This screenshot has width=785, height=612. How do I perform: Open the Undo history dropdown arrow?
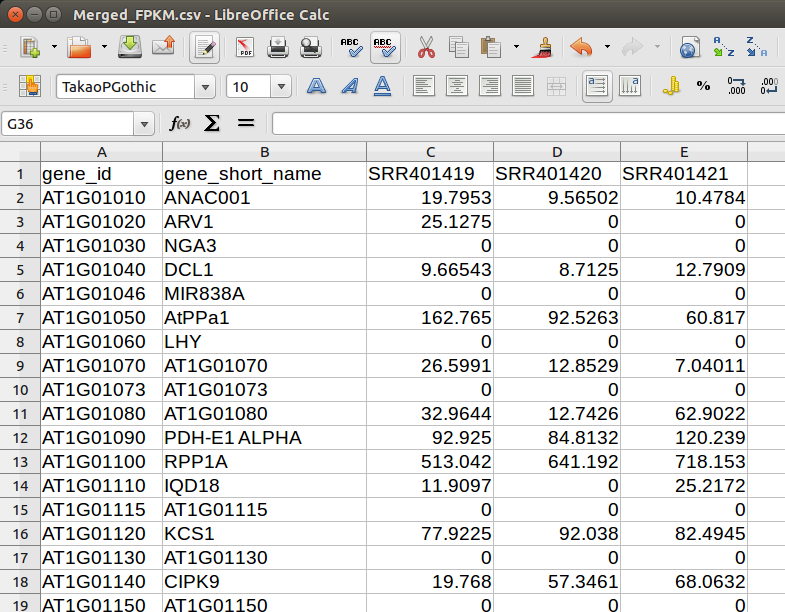pyautogui.click(x=607, y=47)
